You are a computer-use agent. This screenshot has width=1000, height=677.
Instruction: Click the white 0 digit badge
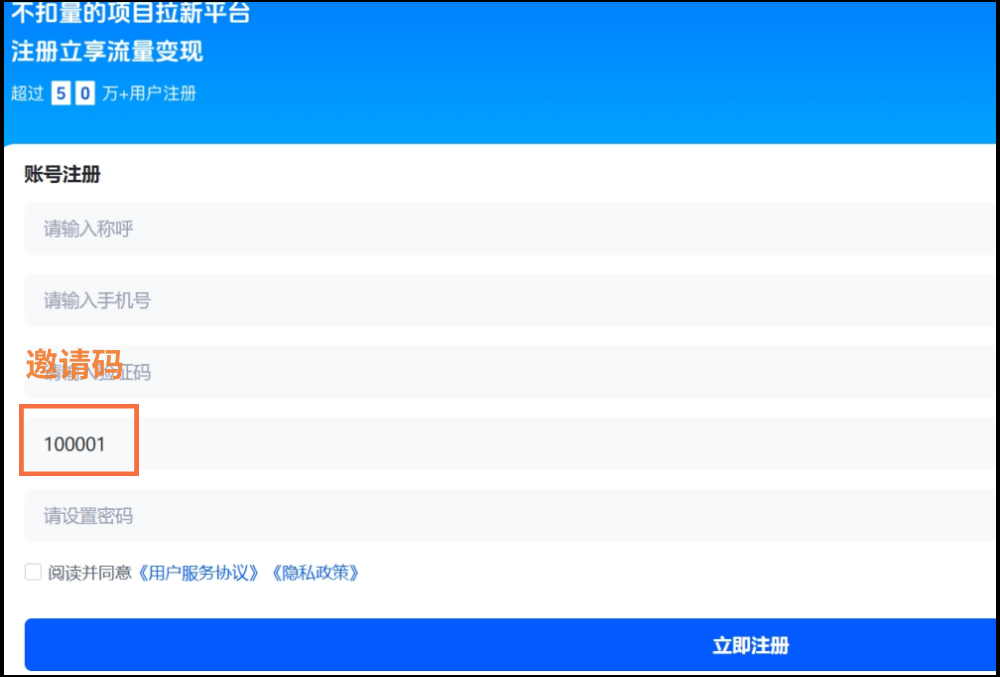(x=86, y=92)
